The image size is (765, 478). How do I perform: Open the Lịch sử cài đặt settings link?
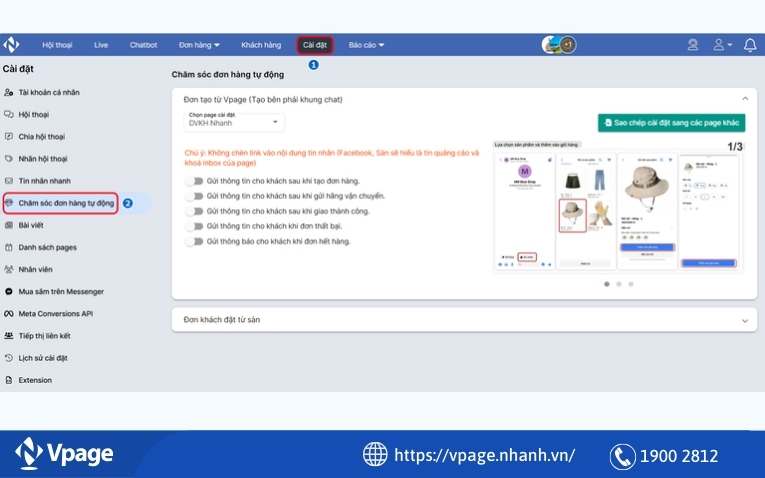(x=43, y=358)
